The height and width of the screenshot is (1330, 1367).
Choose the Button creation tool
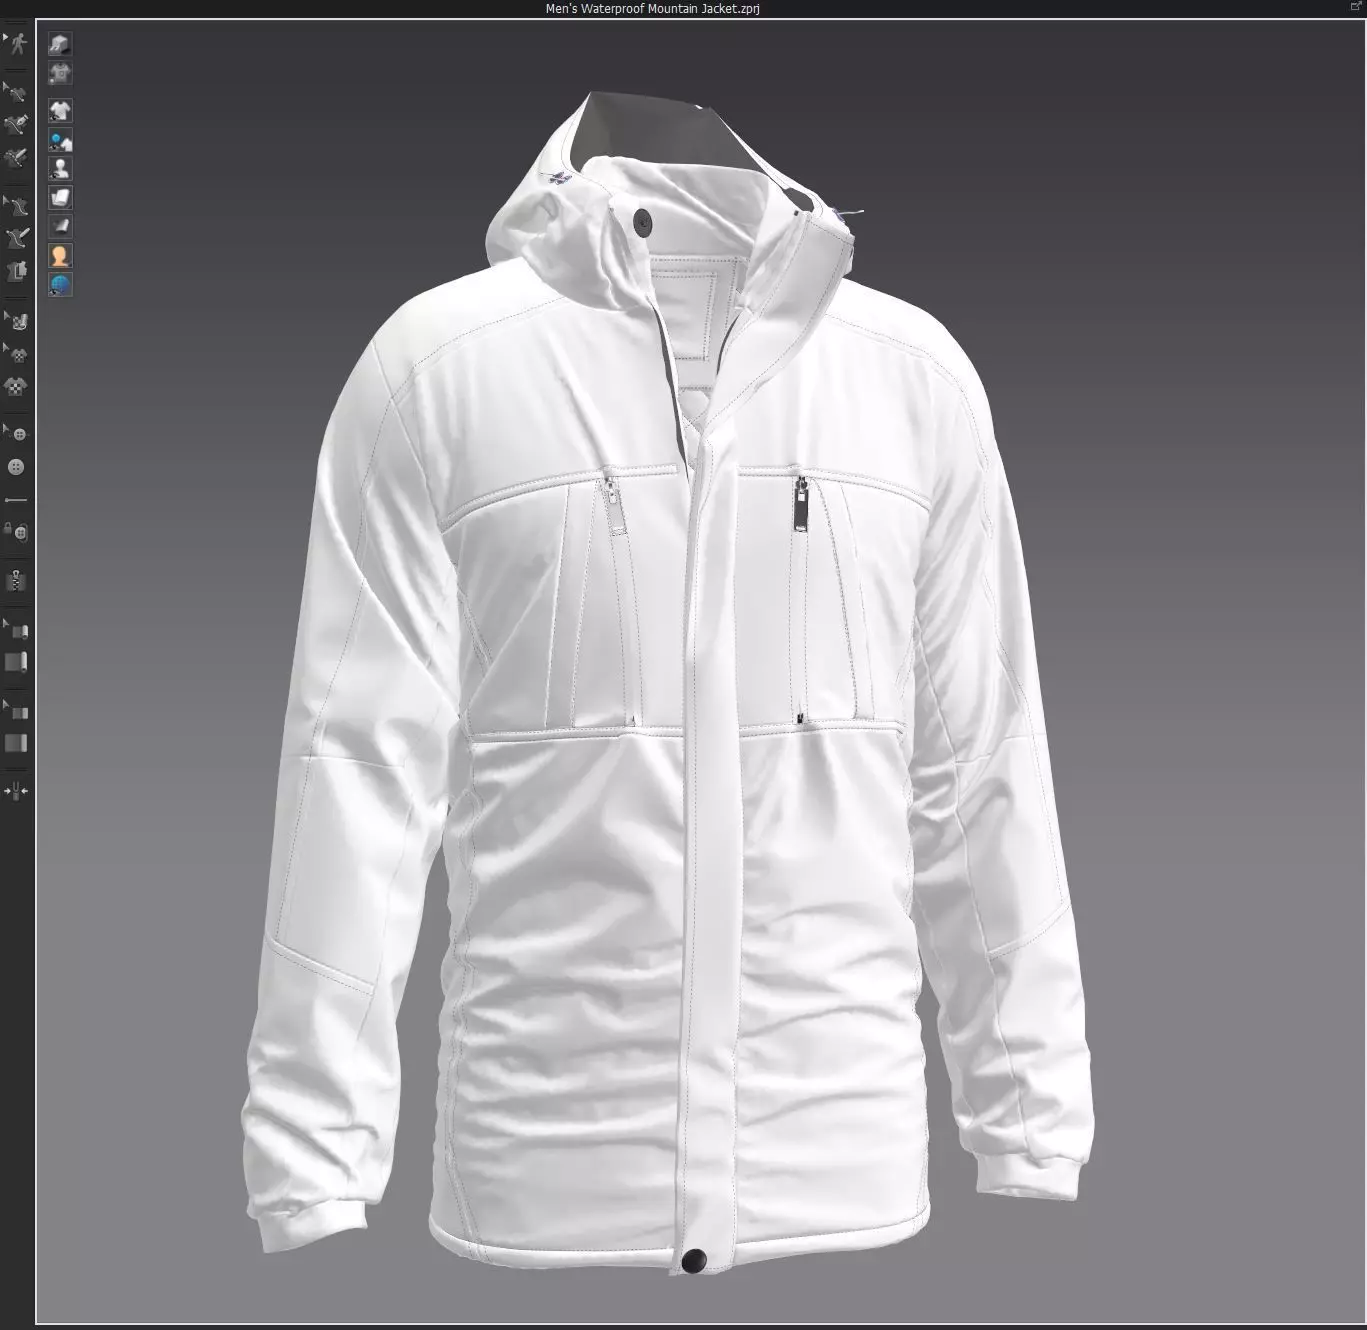coord(16,467)
